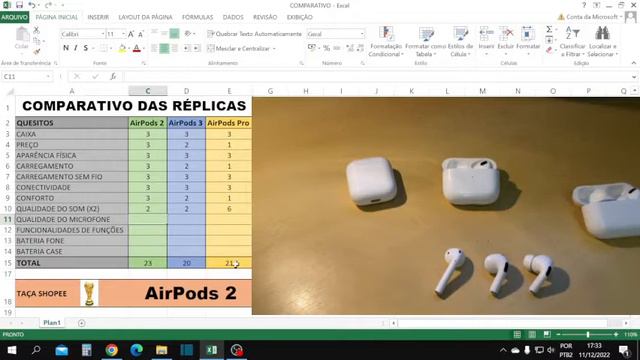640x360 pixels.
Task: Switch to DADOS tab
Action: click(x=233, y=17)
